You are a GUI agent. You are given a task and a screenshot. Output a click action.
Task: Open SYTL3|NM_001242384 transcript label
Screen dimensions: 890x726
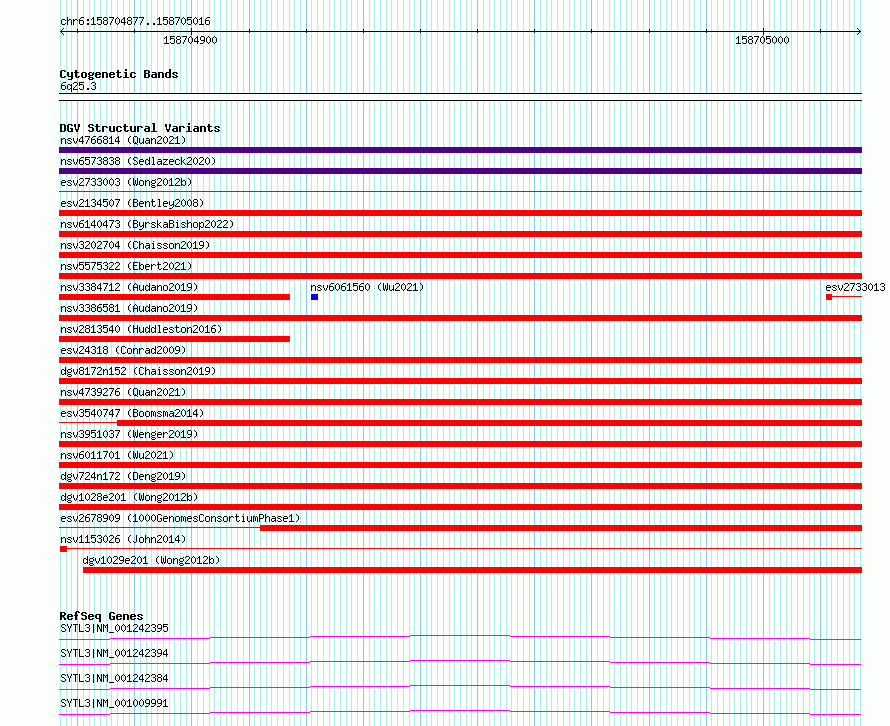pos(114,678)
